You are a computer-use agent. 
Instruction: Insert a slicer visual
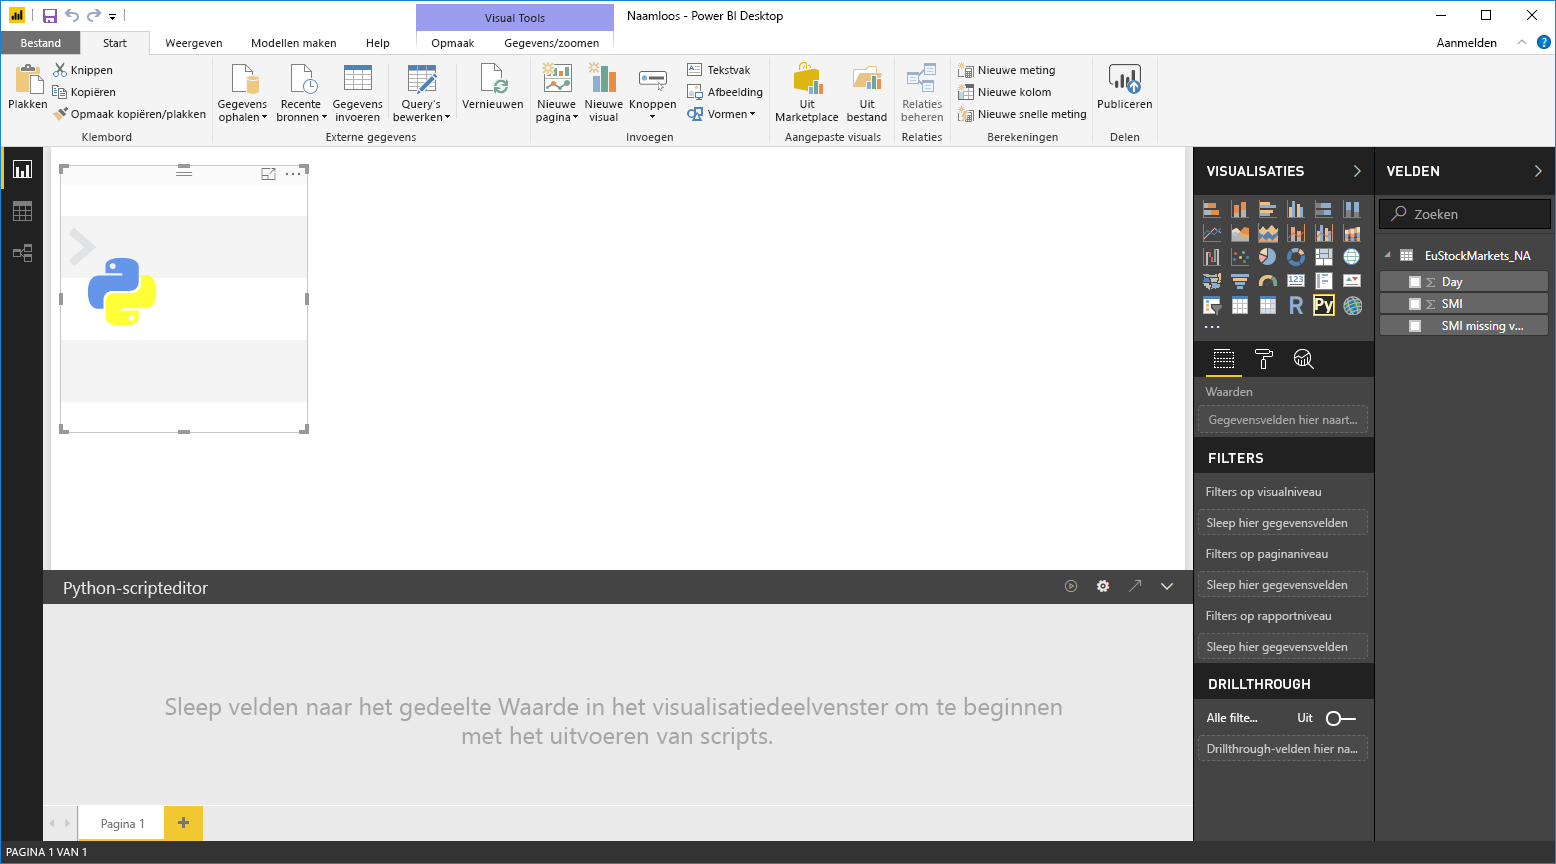[1212, 306]
